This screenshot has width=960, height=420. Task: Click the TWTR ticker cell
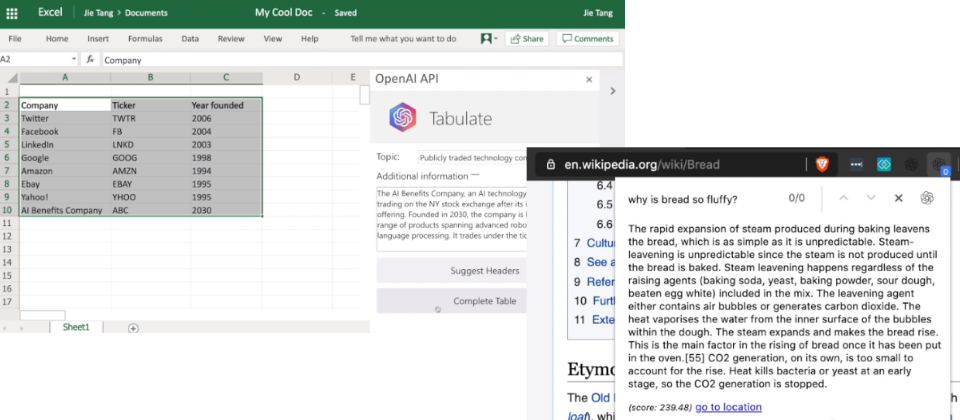[x=151, y=118]
